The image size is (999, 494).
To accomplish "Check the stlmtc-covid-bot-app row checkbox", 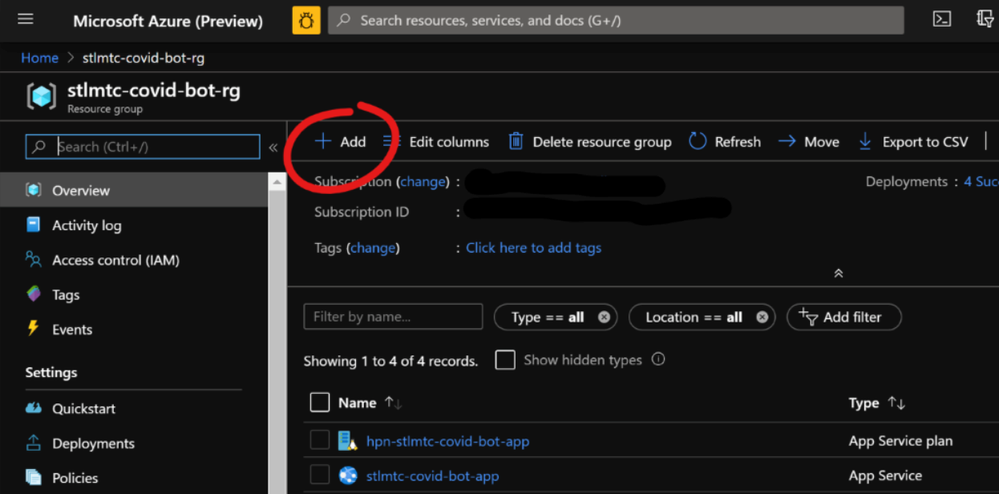I will click(320, 475).
